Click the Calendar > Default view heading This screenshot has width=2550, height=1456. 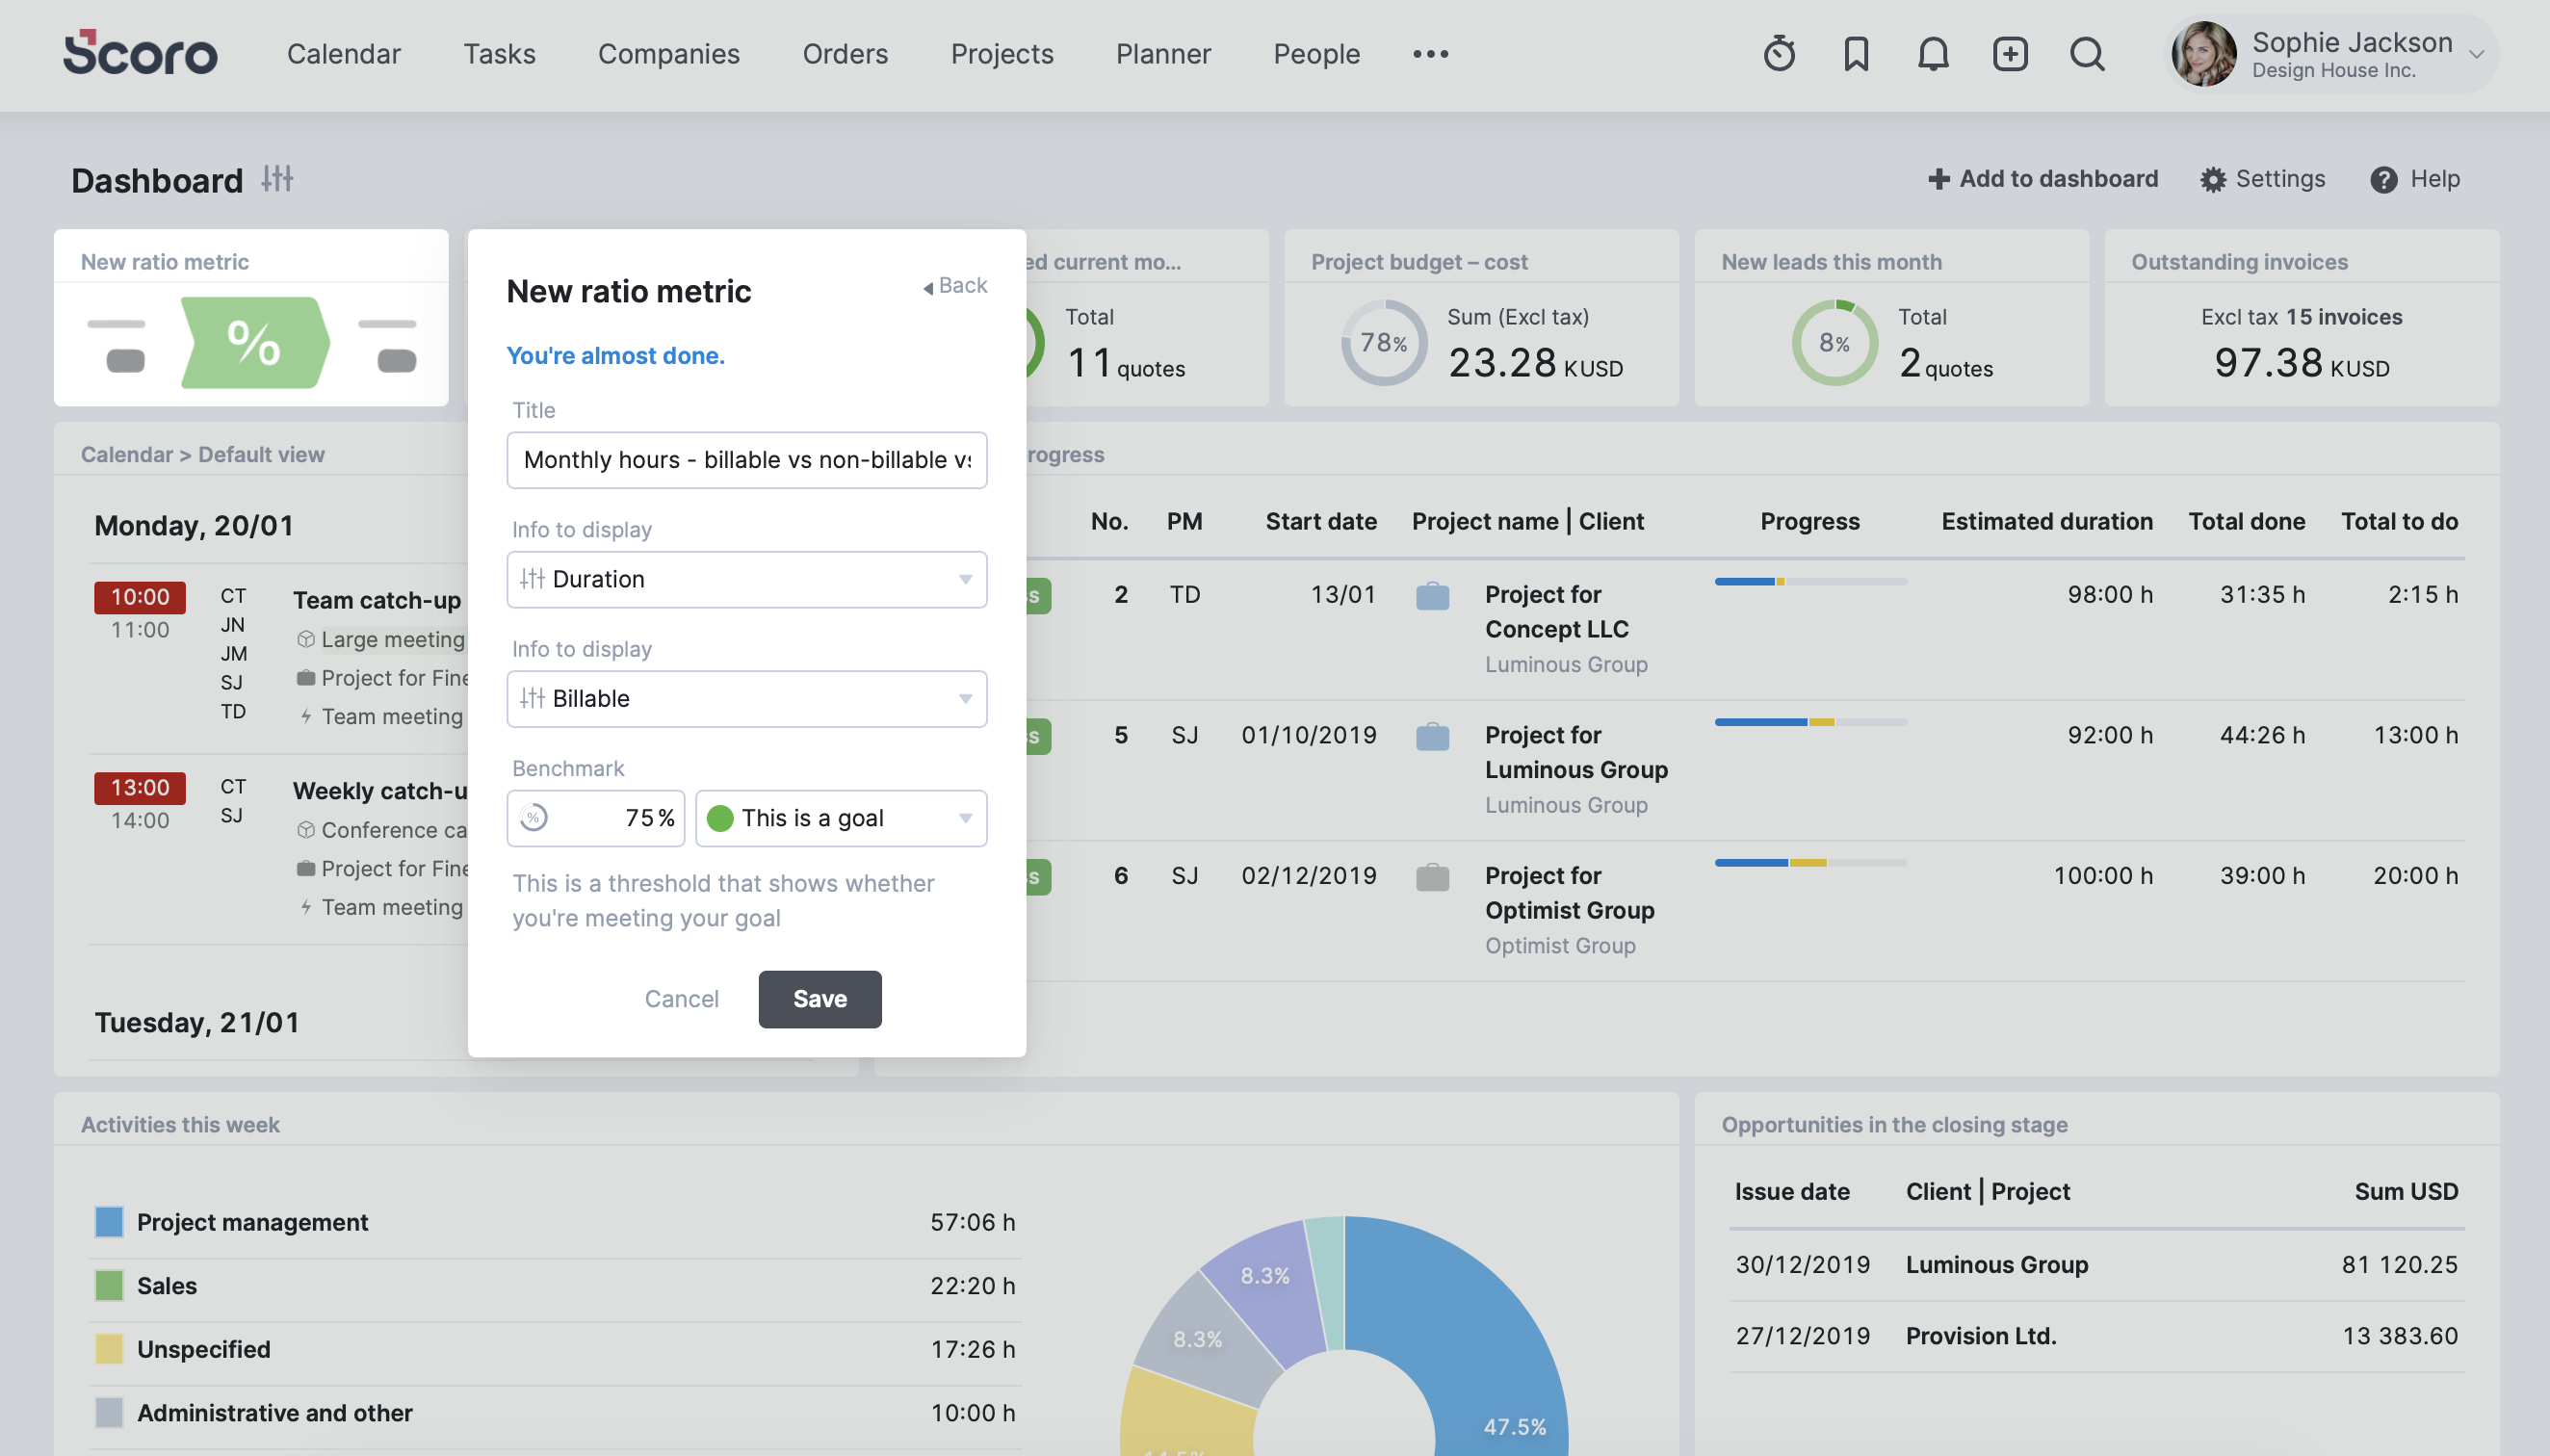click(x=202, y=454)
